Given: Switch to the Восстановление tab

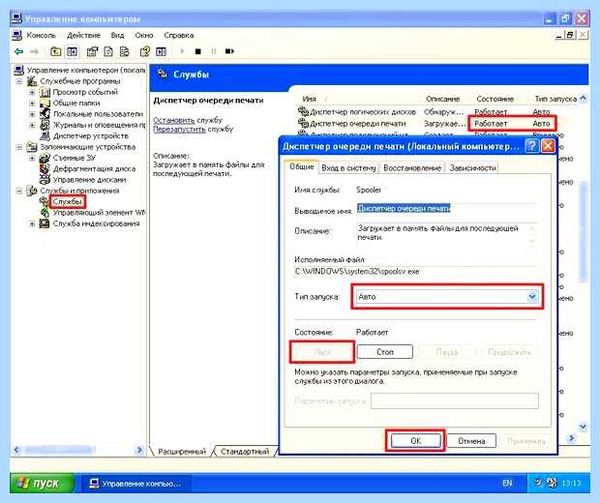Looking at the screenshot, I should pyautogui.click(x=412, y=168).
